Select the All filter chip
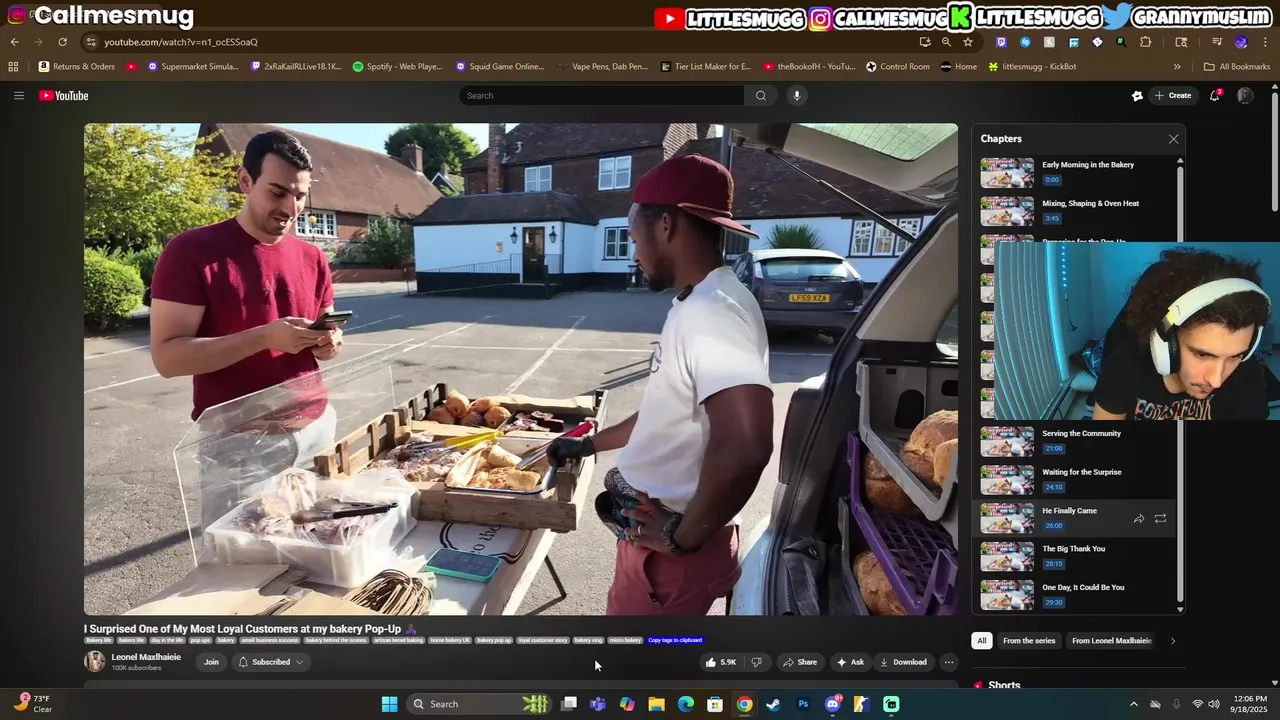 982,641
